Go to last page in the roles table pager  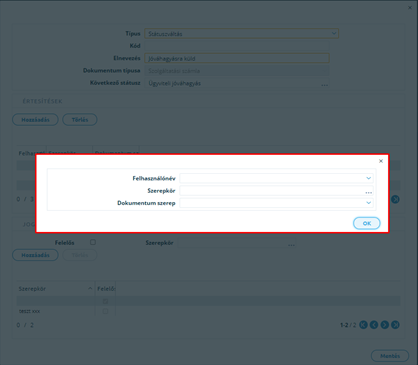(395, 325)
